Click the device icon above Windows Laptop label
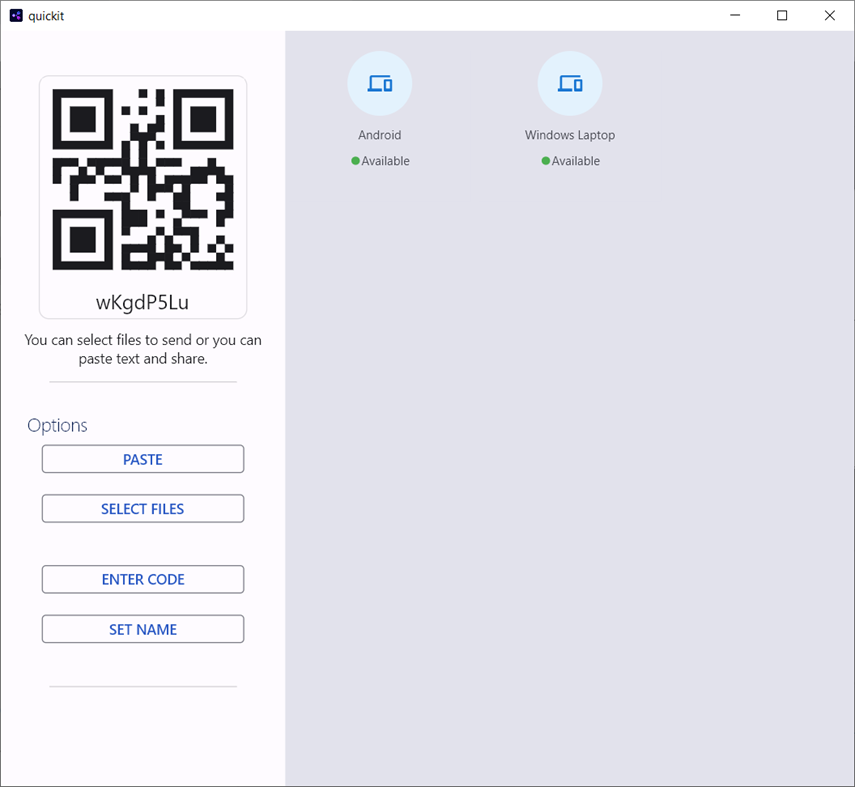Viewport: 855px width, 787px height. [x=570, y=83]
